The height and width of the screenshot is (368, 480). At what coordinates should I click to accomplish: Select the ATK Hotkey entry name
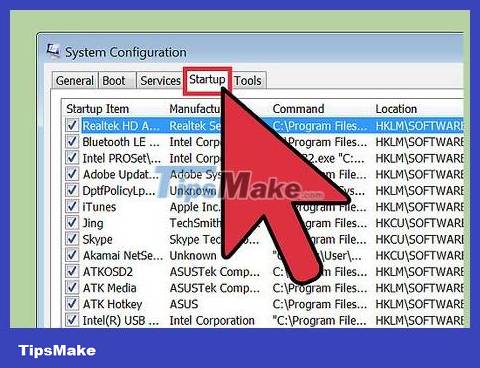tap(112, 304)
